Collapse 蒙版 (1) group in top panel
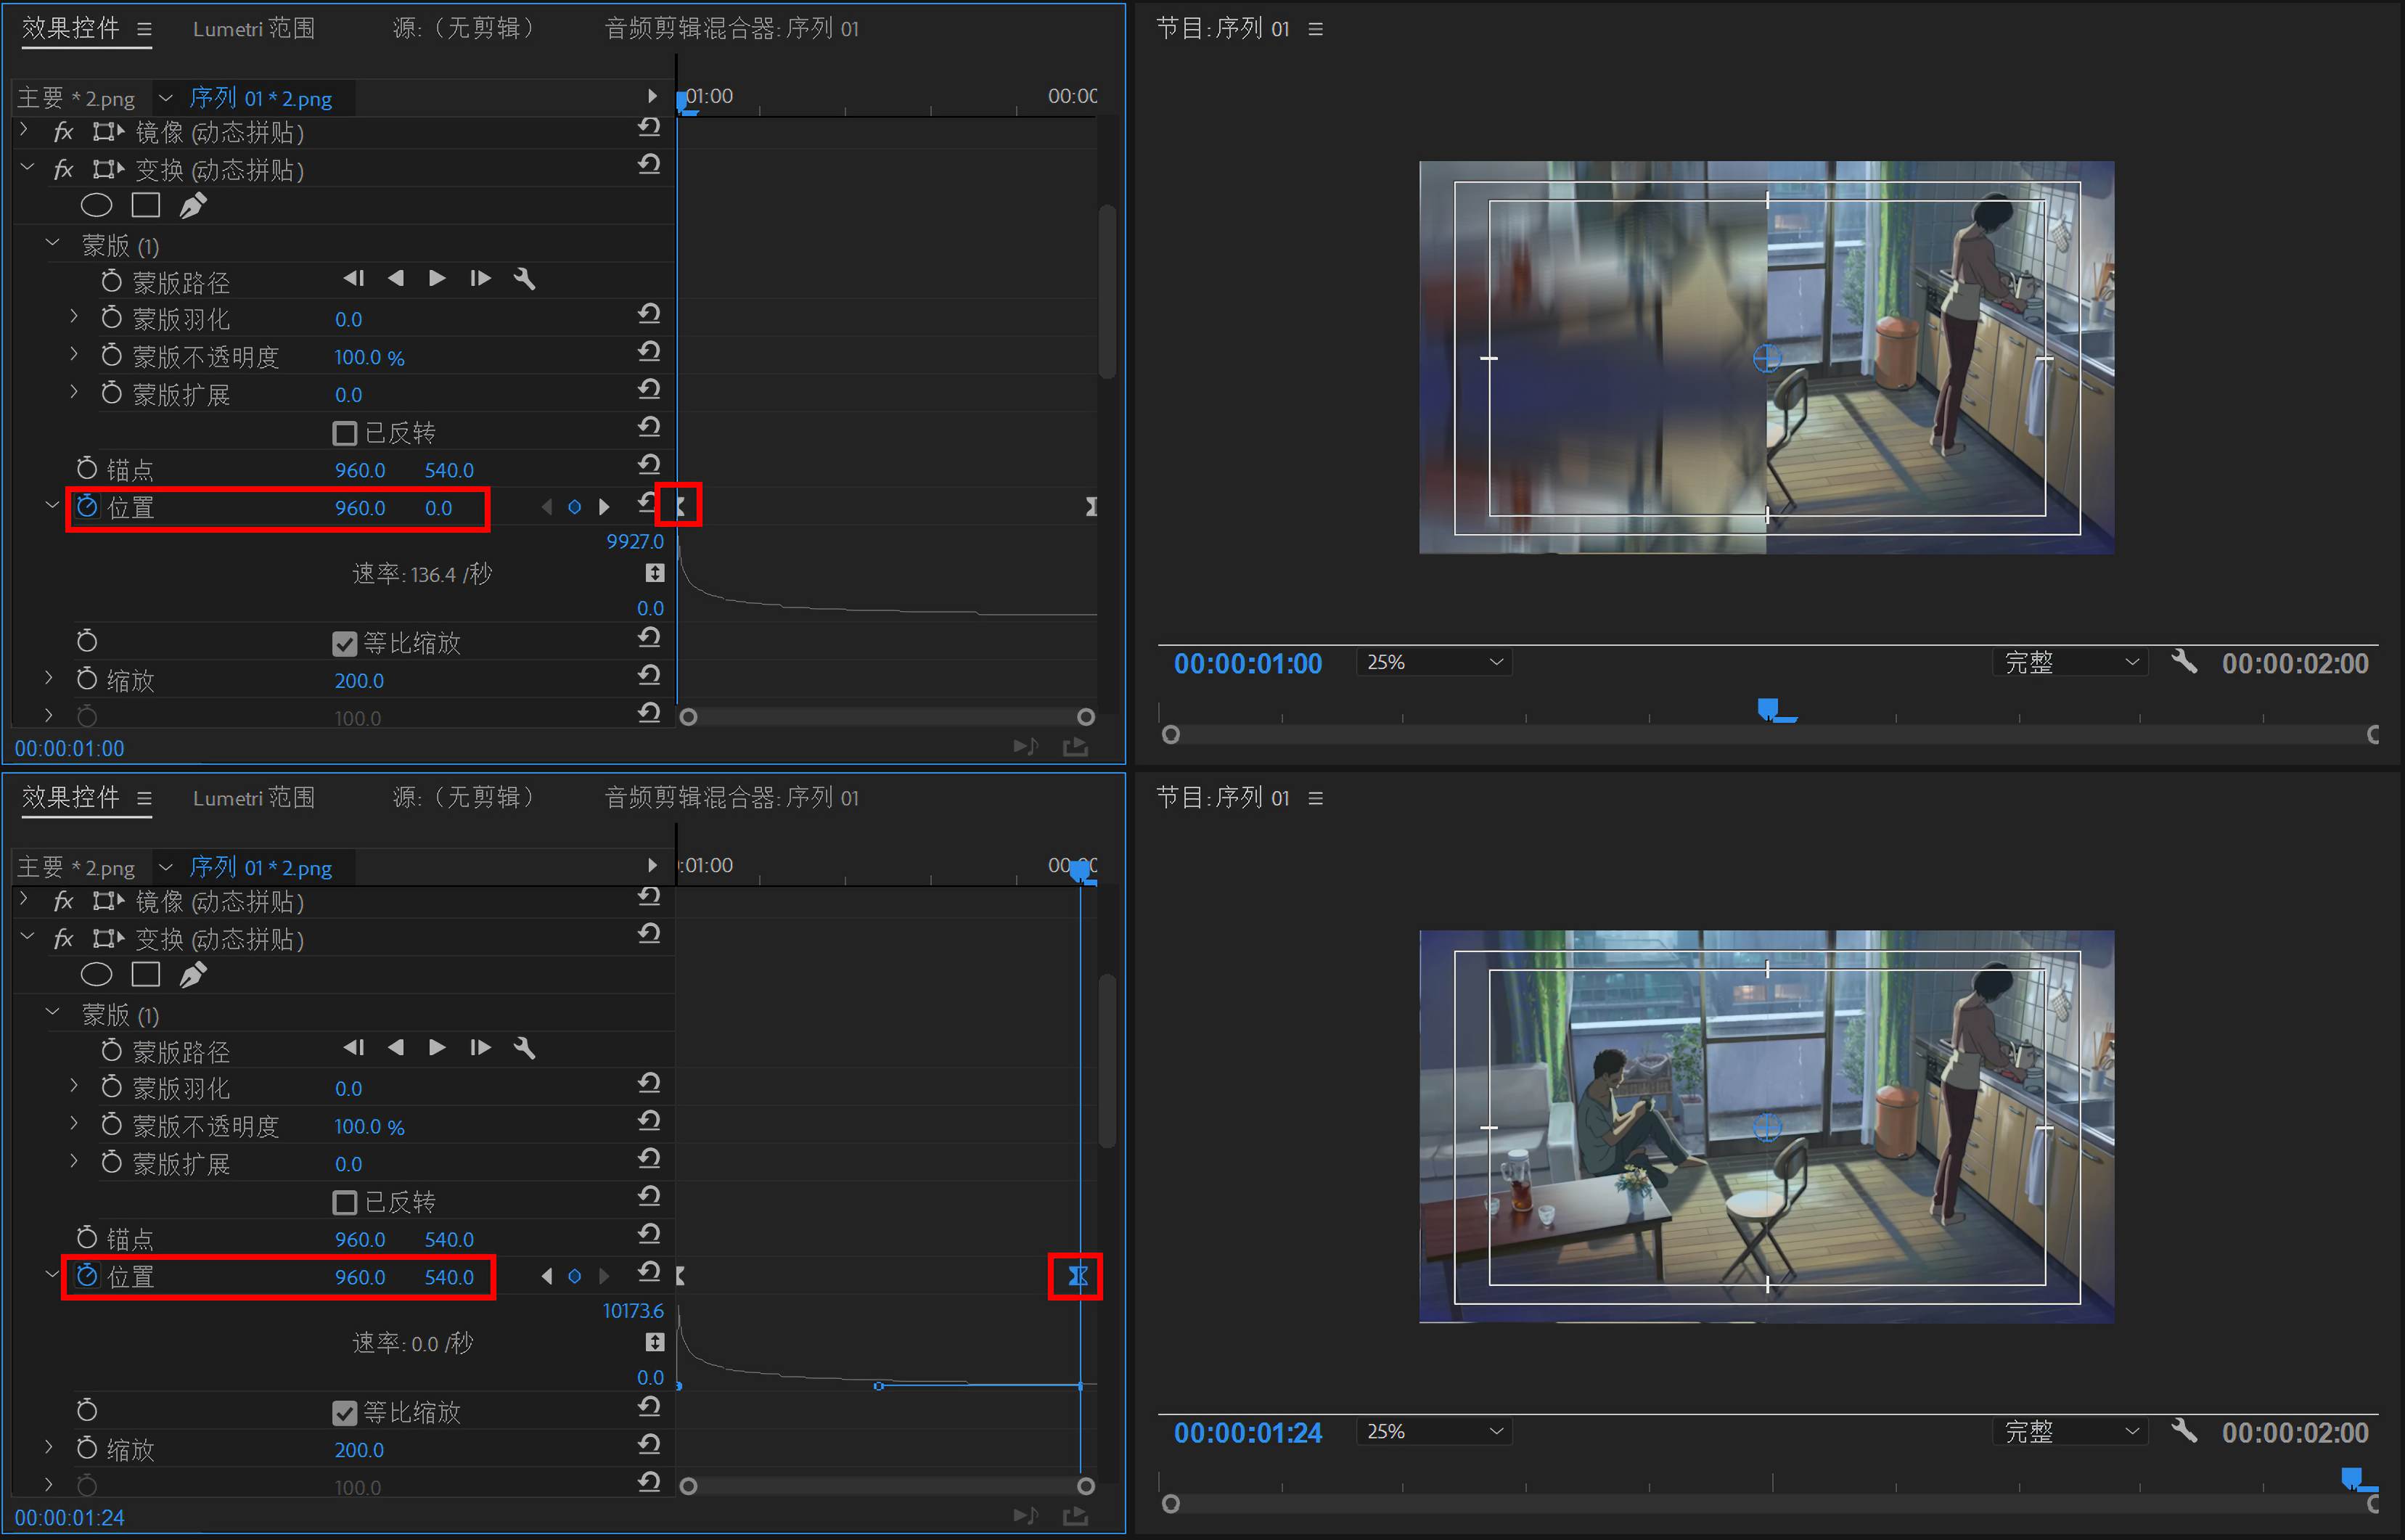The height and width of the screenshot is (1540, 2405). click(53, 243)
